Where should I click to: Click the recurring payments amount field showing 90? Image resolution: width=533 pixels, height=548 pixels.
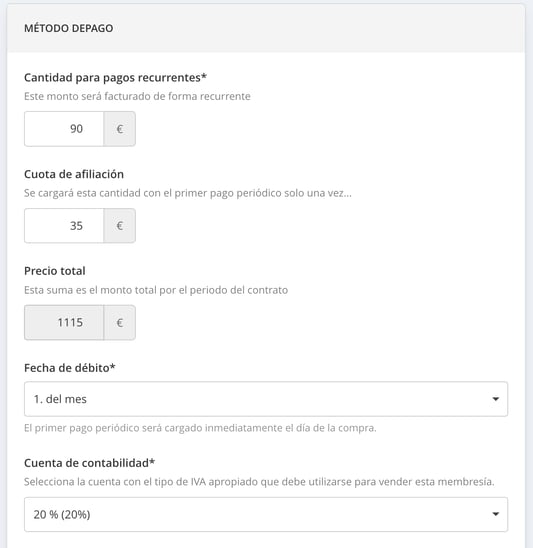tap(64, 129)
